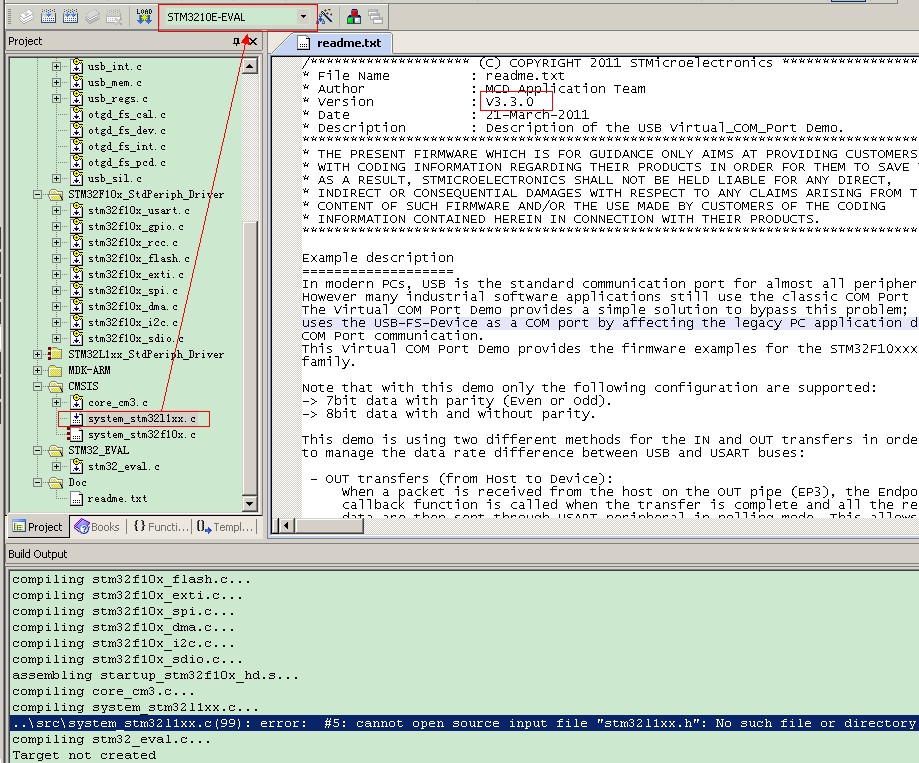919x763 pixels.
Task: Click the STM32L1xx_StdPeriph_Driver folder icon
Action: point(55,354)
